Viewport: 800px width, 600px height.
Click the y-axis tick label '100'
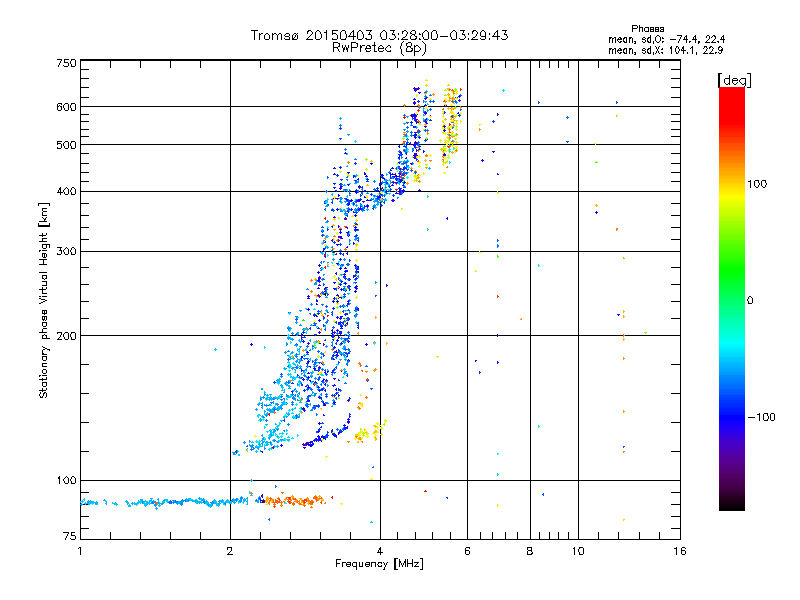click(66, 480)
